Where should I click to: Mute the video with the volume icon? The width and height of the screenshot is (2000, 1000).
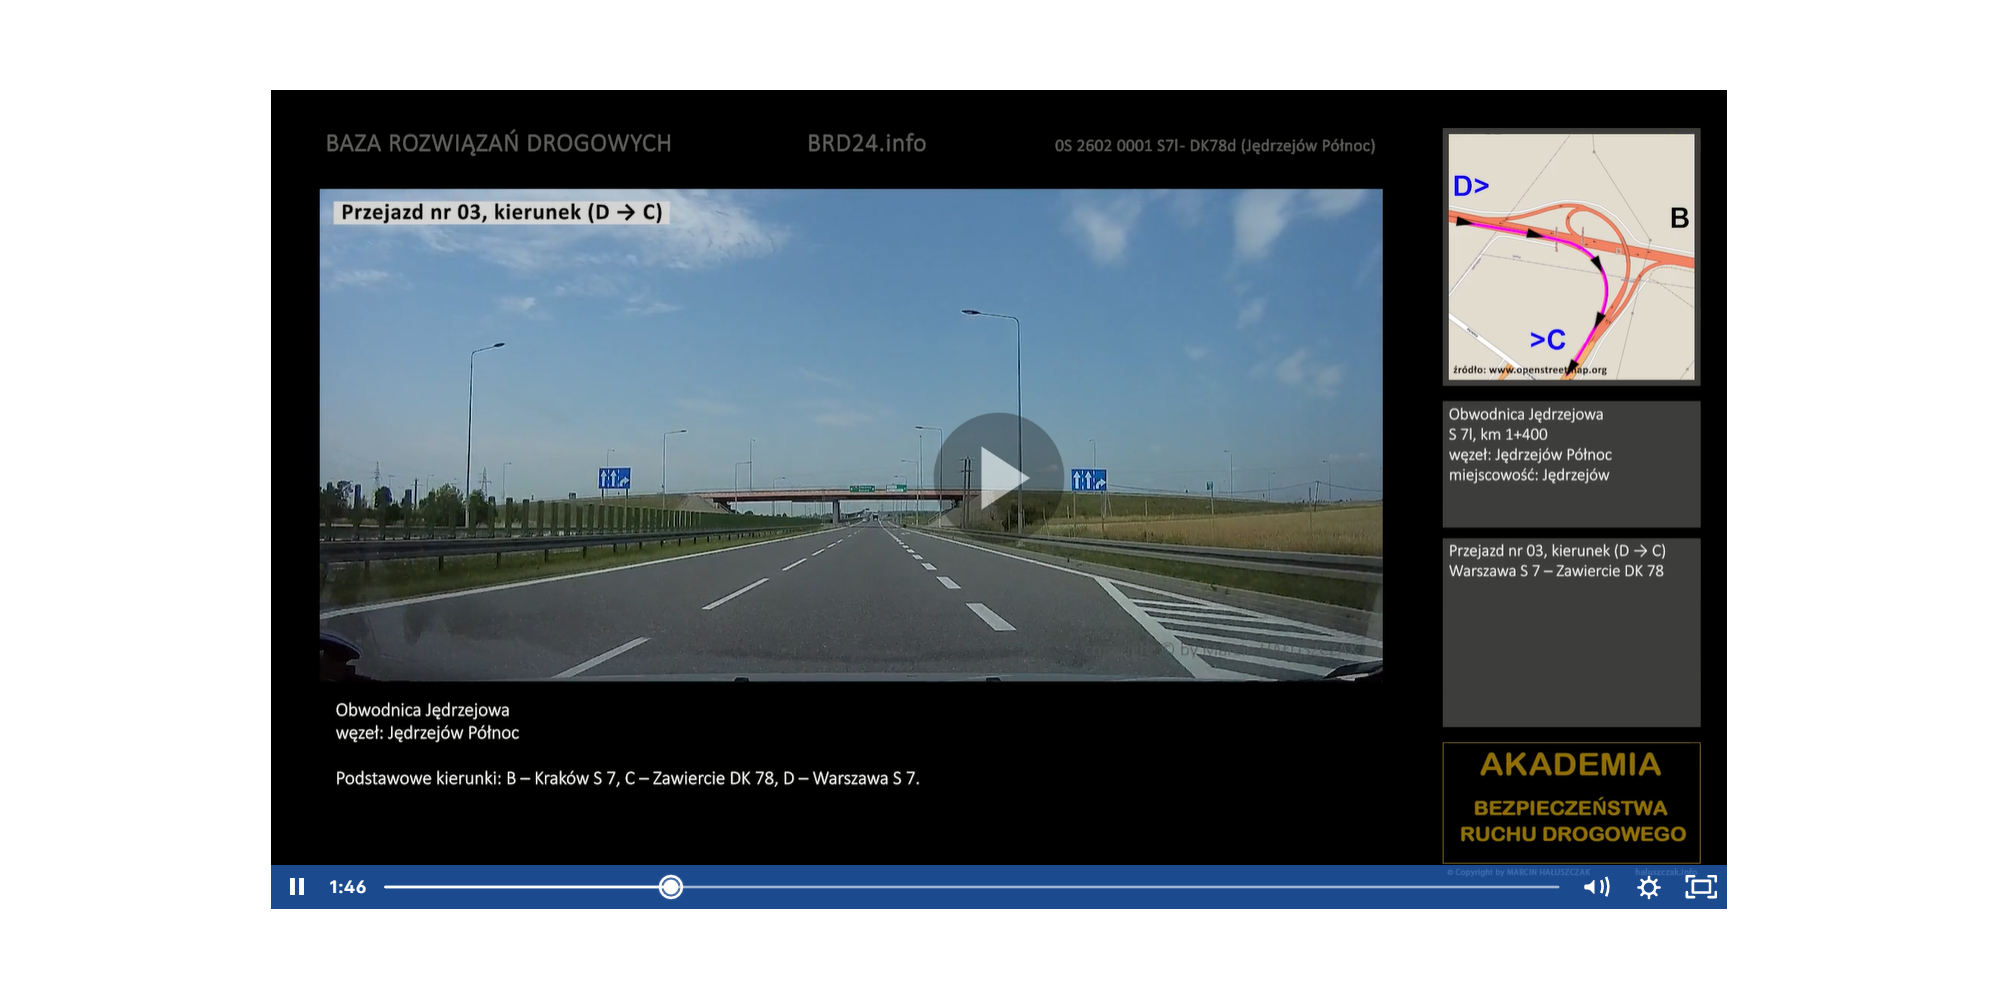(1597, 887)
